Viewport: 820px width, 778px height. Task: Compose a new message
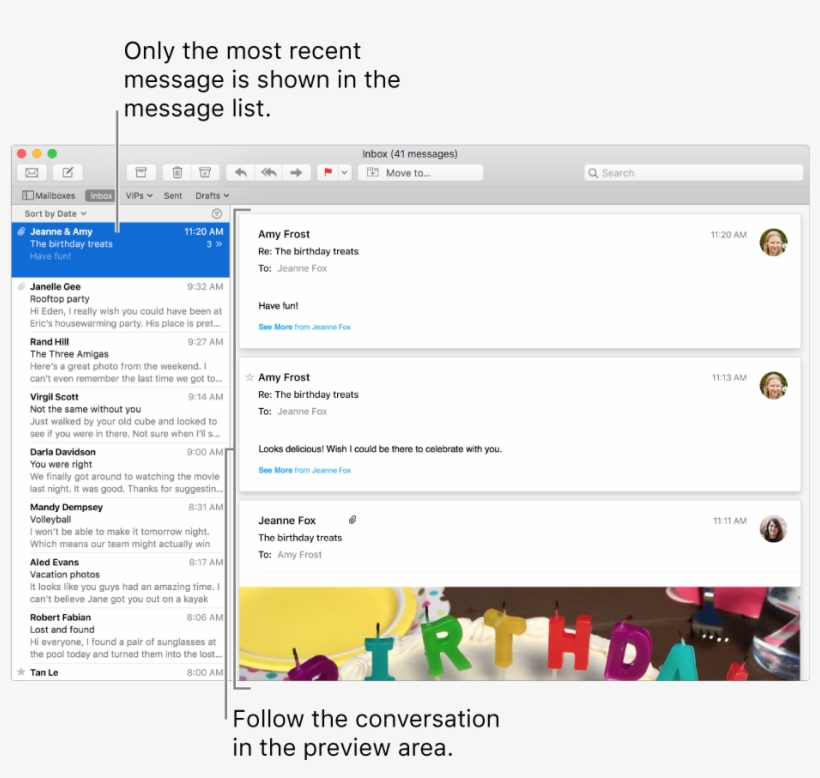pyautogui.click(x=66, y=171)
